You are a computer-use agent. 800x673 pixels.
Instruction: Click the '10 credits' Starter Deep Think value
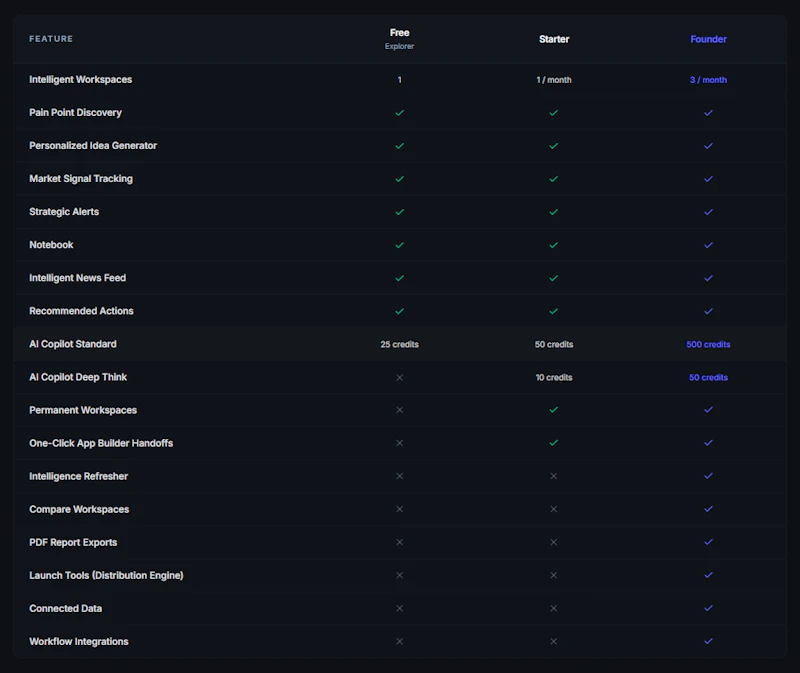click(554, 378)
